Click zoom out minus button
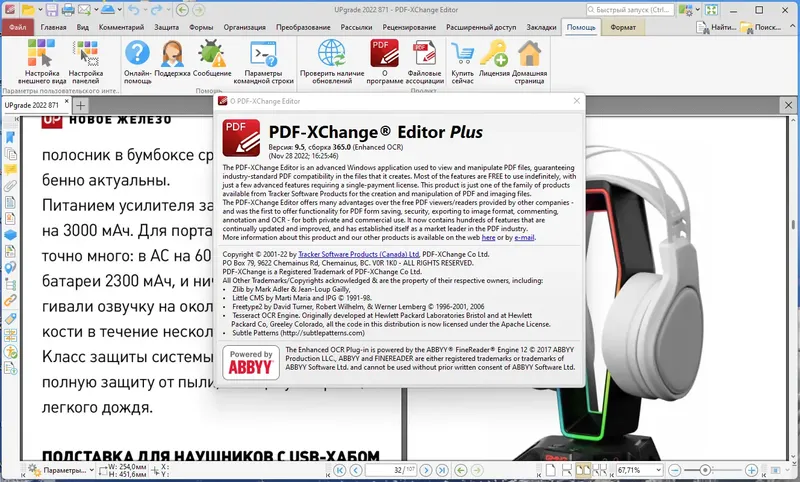The height and width of the screenshot is (482, 800). [x=674, y=470]
